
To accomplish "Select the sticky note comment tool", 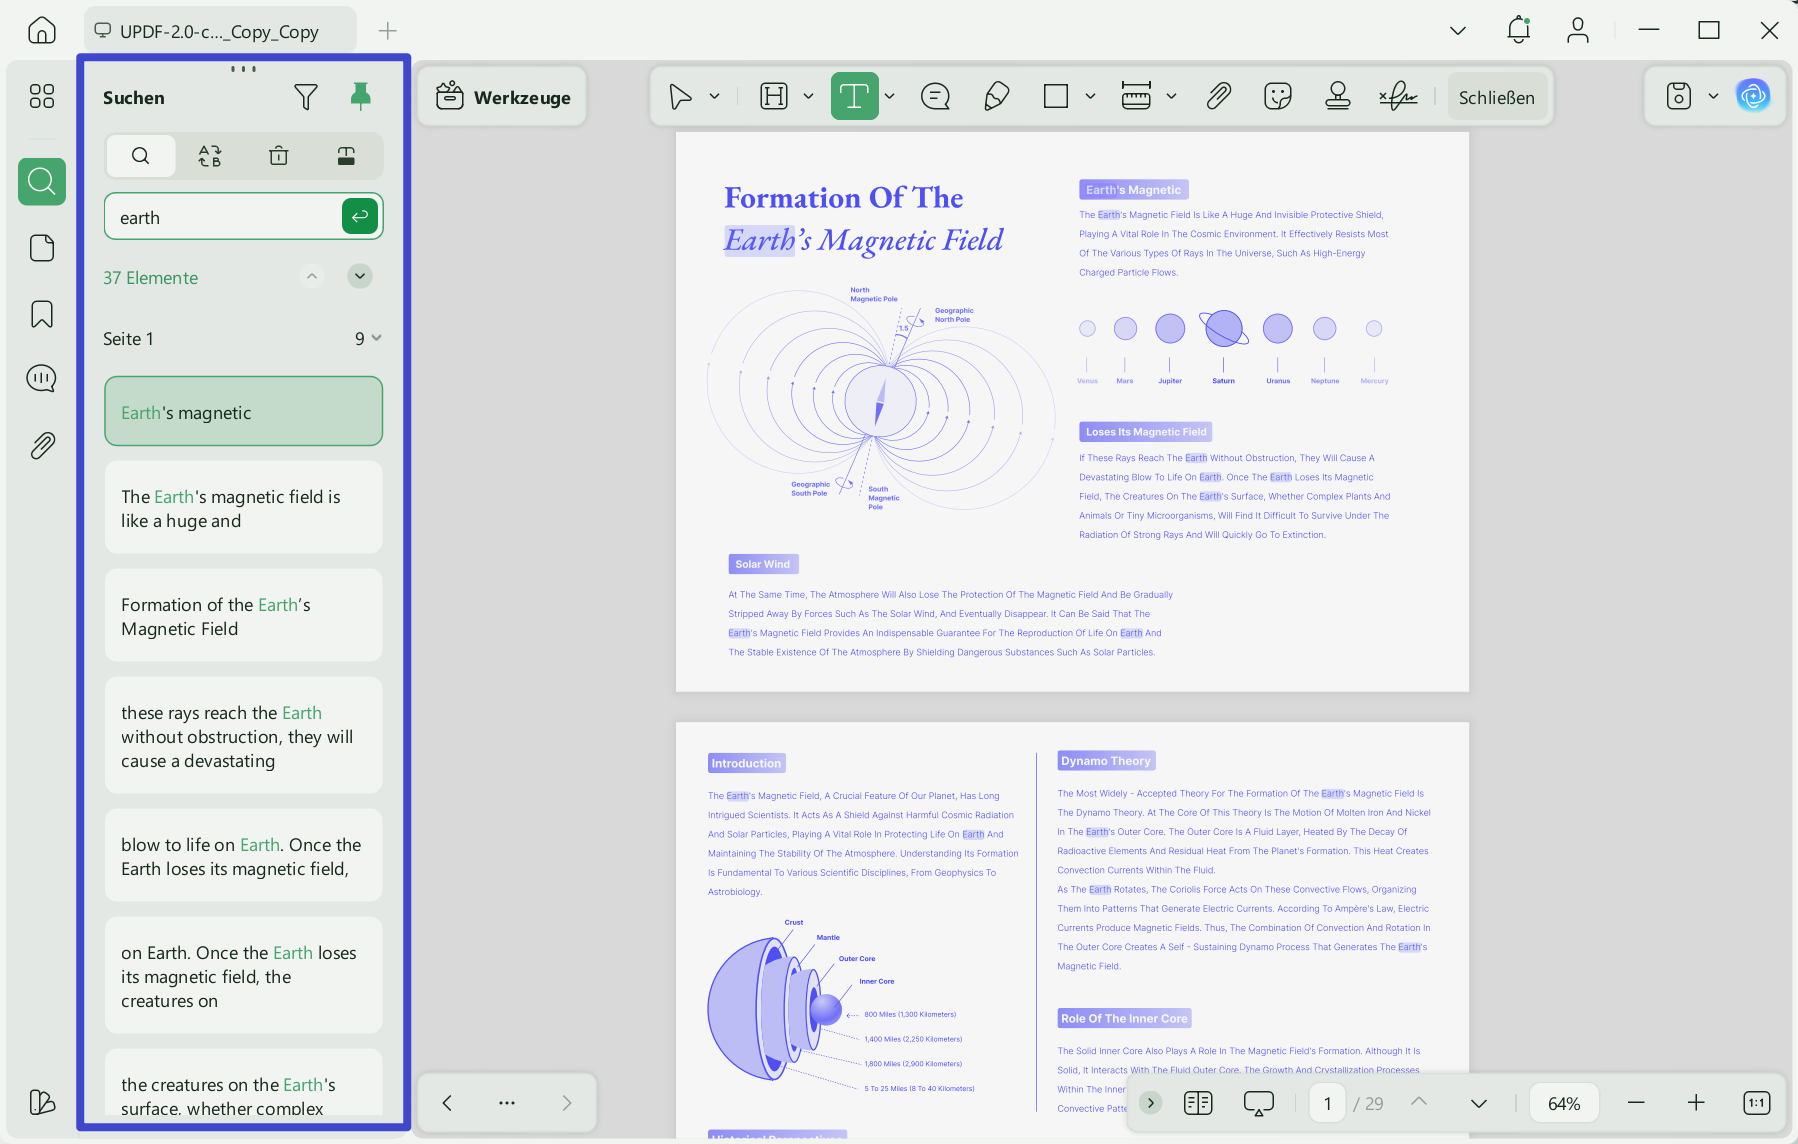I will pos(935,97).
